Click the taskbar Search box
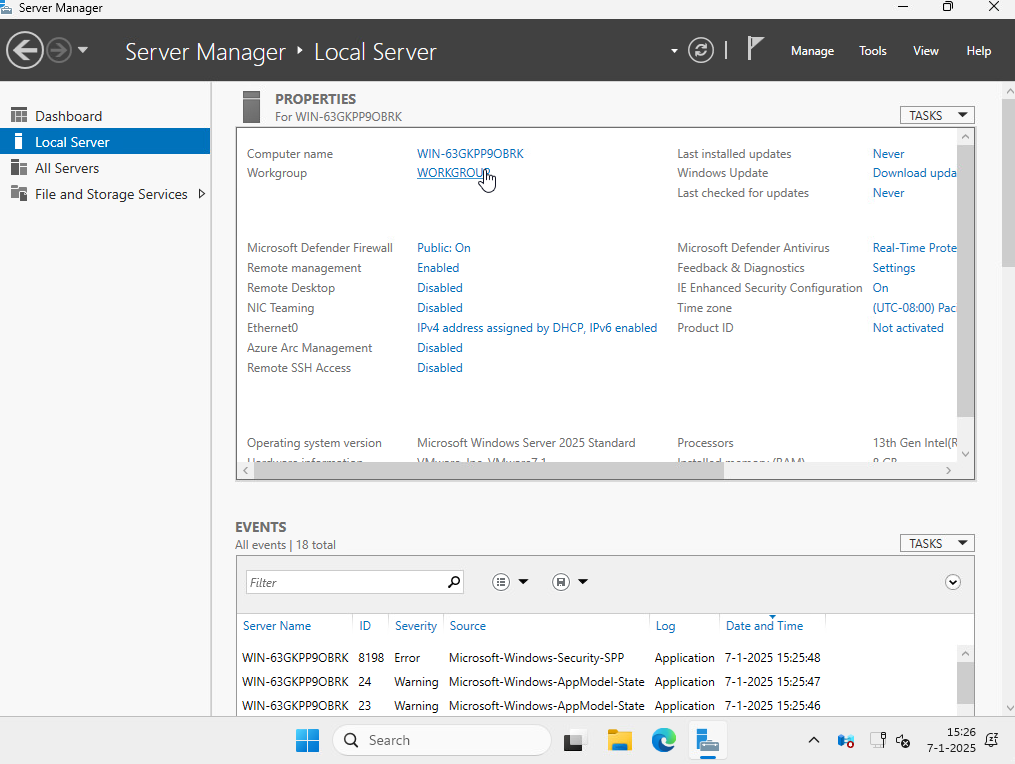Image resolution: width=1015 pixels, height=764 pixels. click(441, 740)
